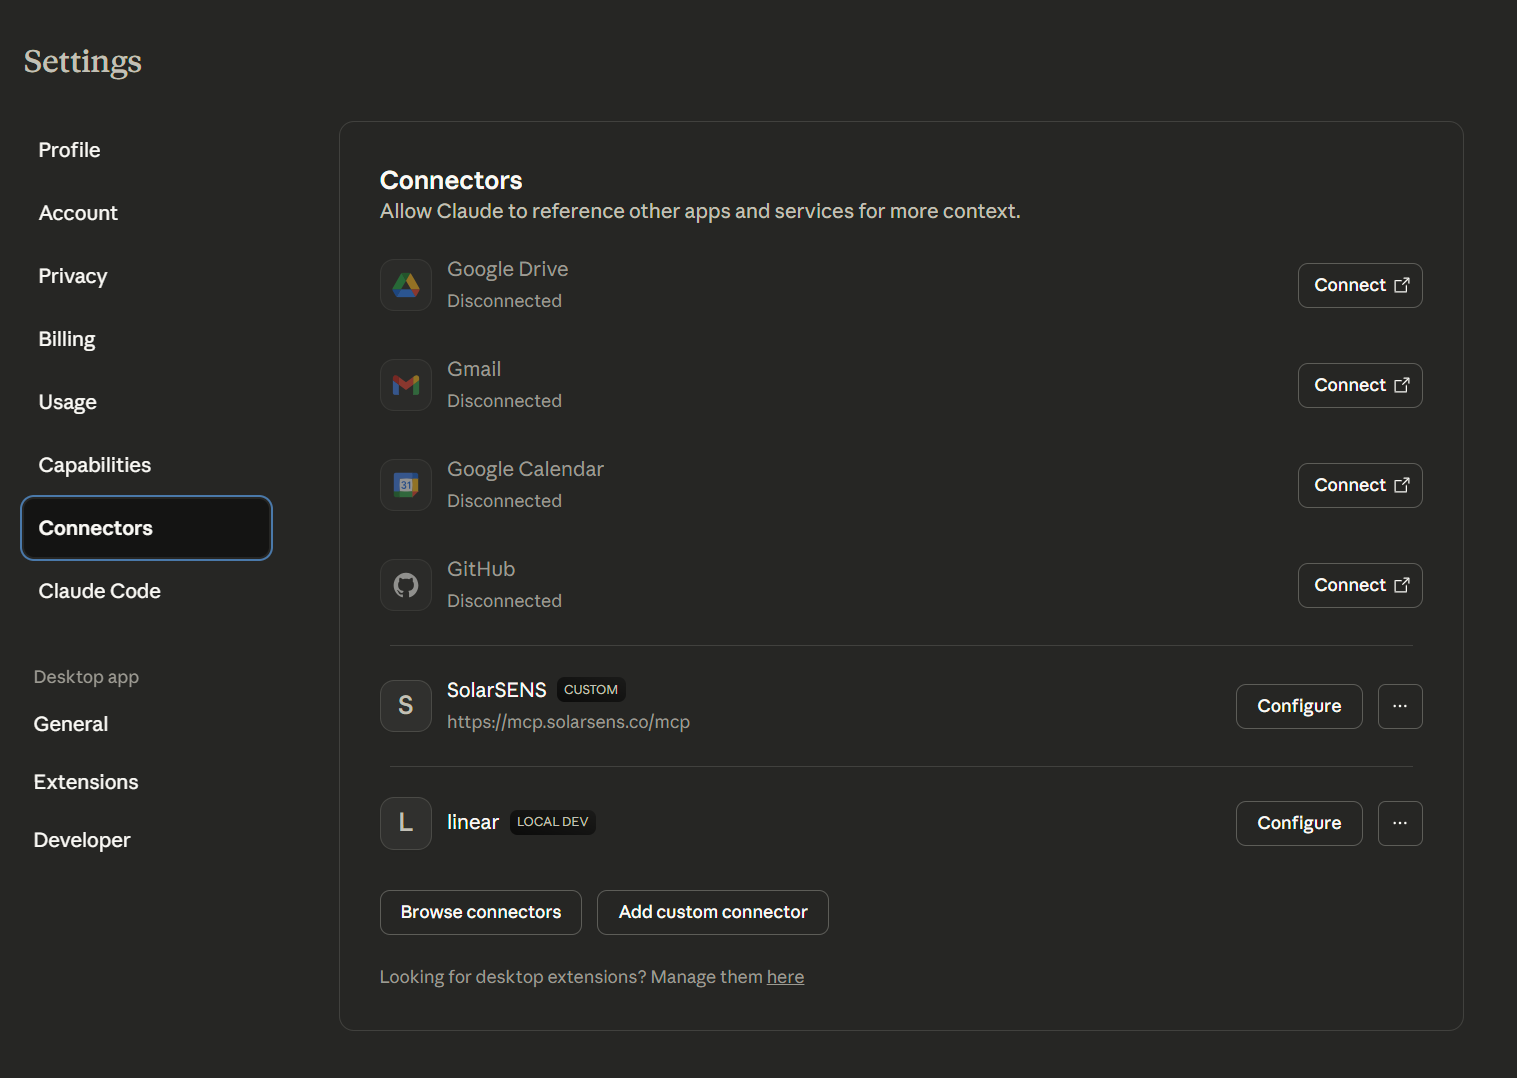
Task: Open the linear overflow menu
Action: [1400, 823]
